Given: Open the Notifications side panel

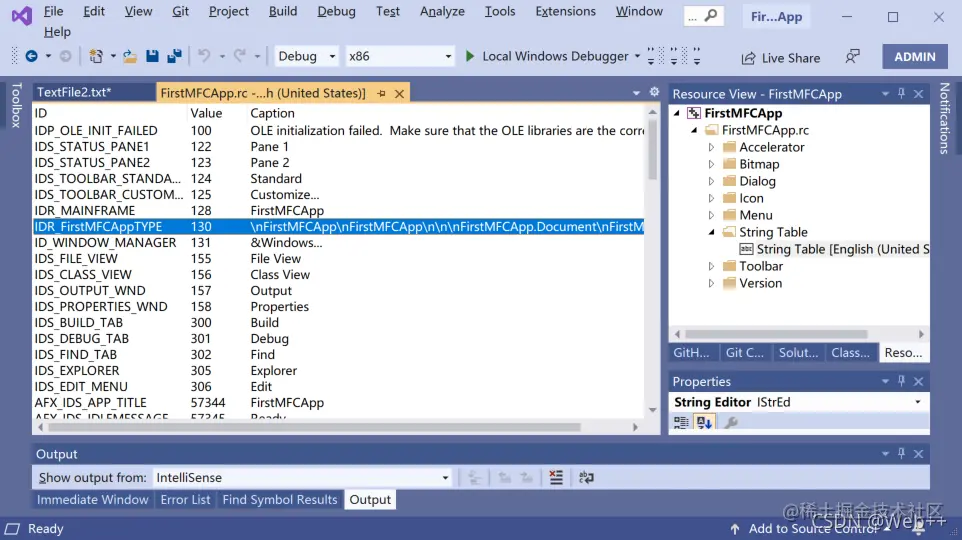Looking at the screenshot, I should tap(944, 118).
